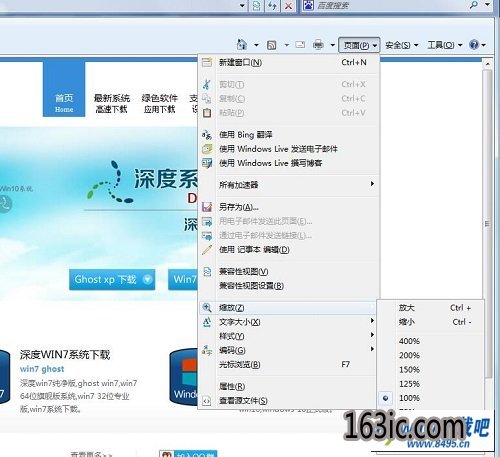
Task: Click the Home page toolbar icon
Action: coord(242,44)
